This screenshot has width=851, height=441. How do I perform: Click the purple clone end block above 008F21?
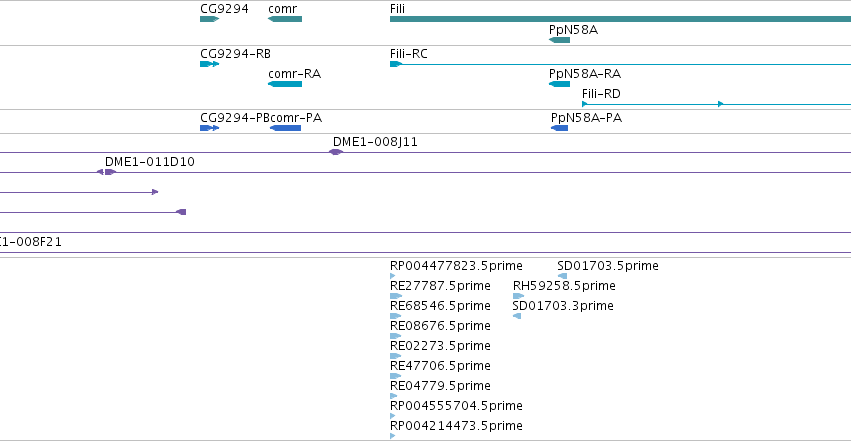182,212
